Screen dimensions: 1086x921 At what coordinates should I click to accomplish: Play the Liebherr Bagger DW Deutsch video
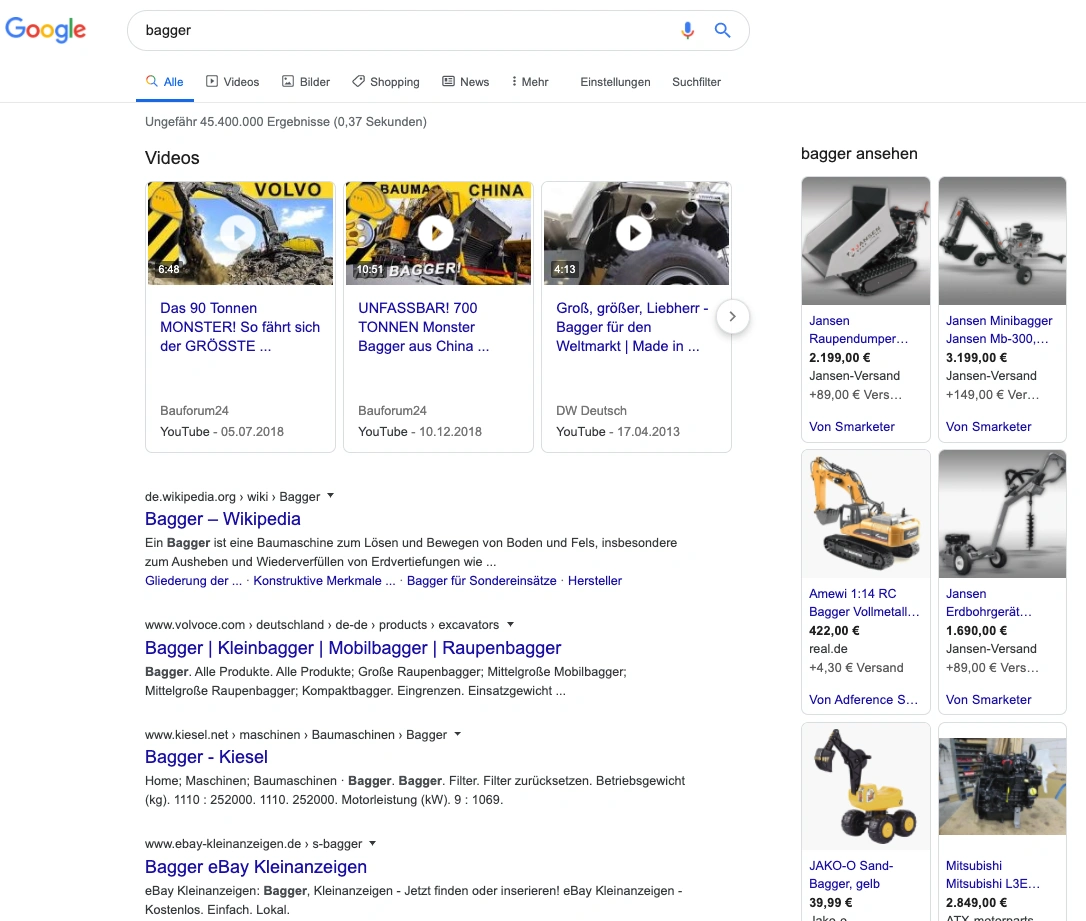tap(634, 232)
